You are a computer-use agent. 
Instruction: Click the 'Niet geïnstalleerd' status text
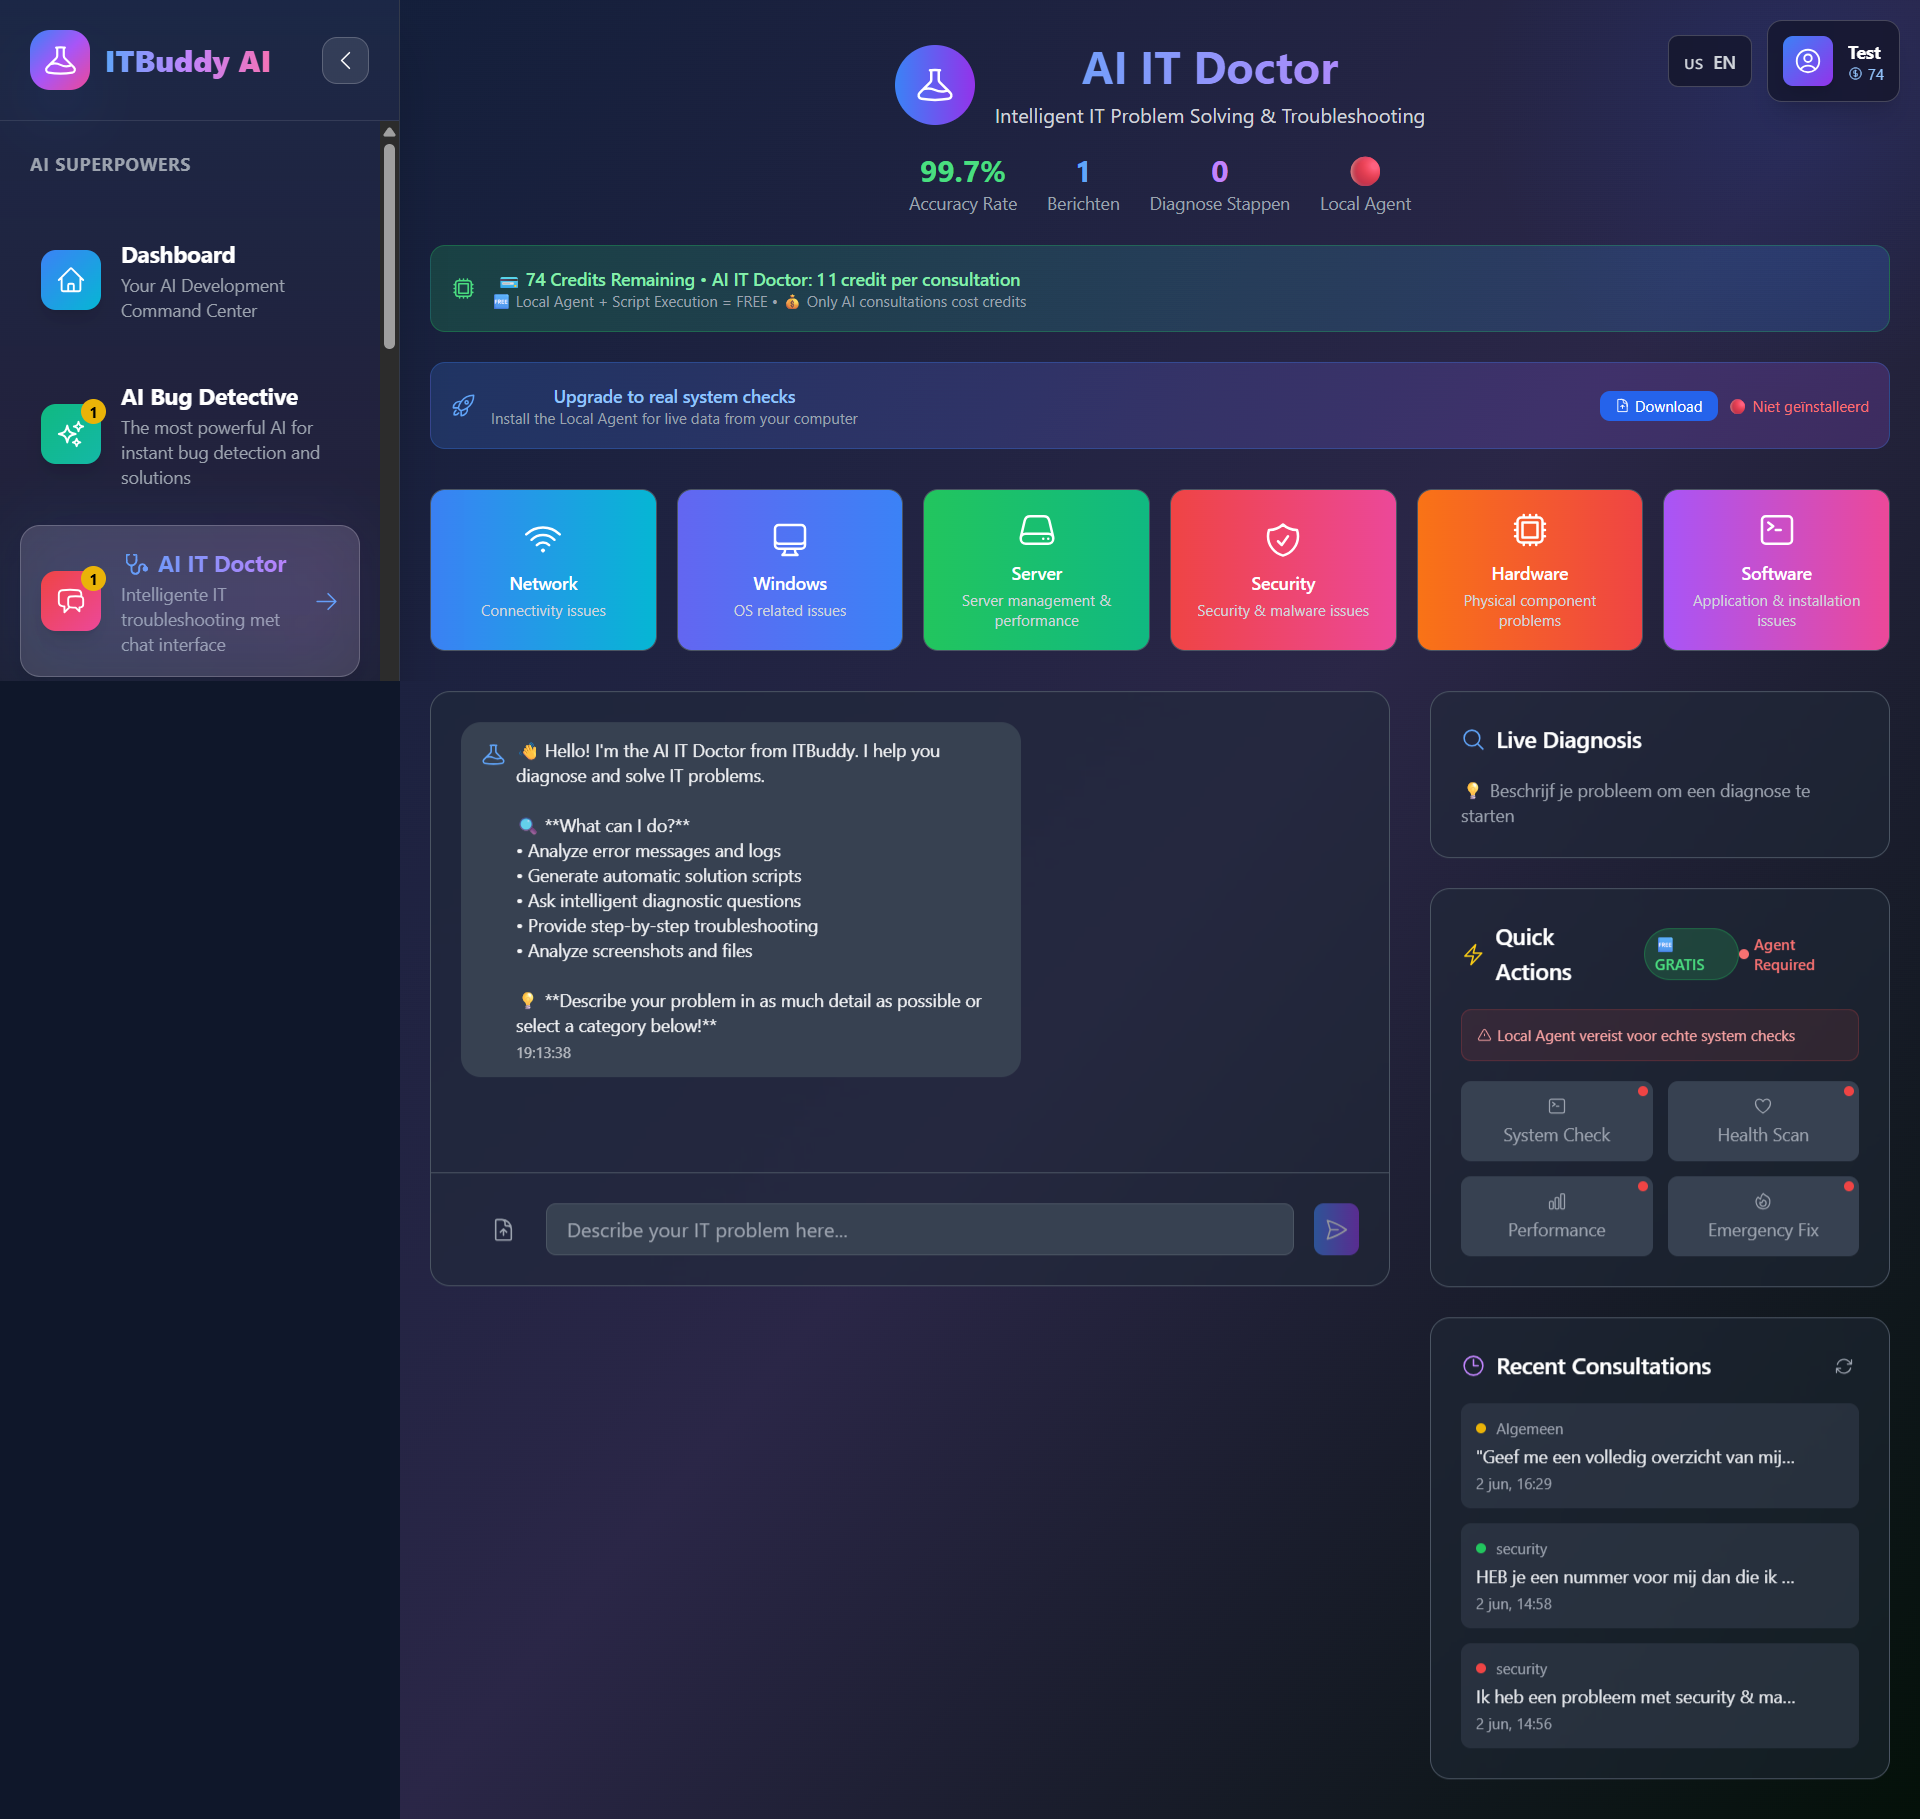click(x=1810, y=406)
